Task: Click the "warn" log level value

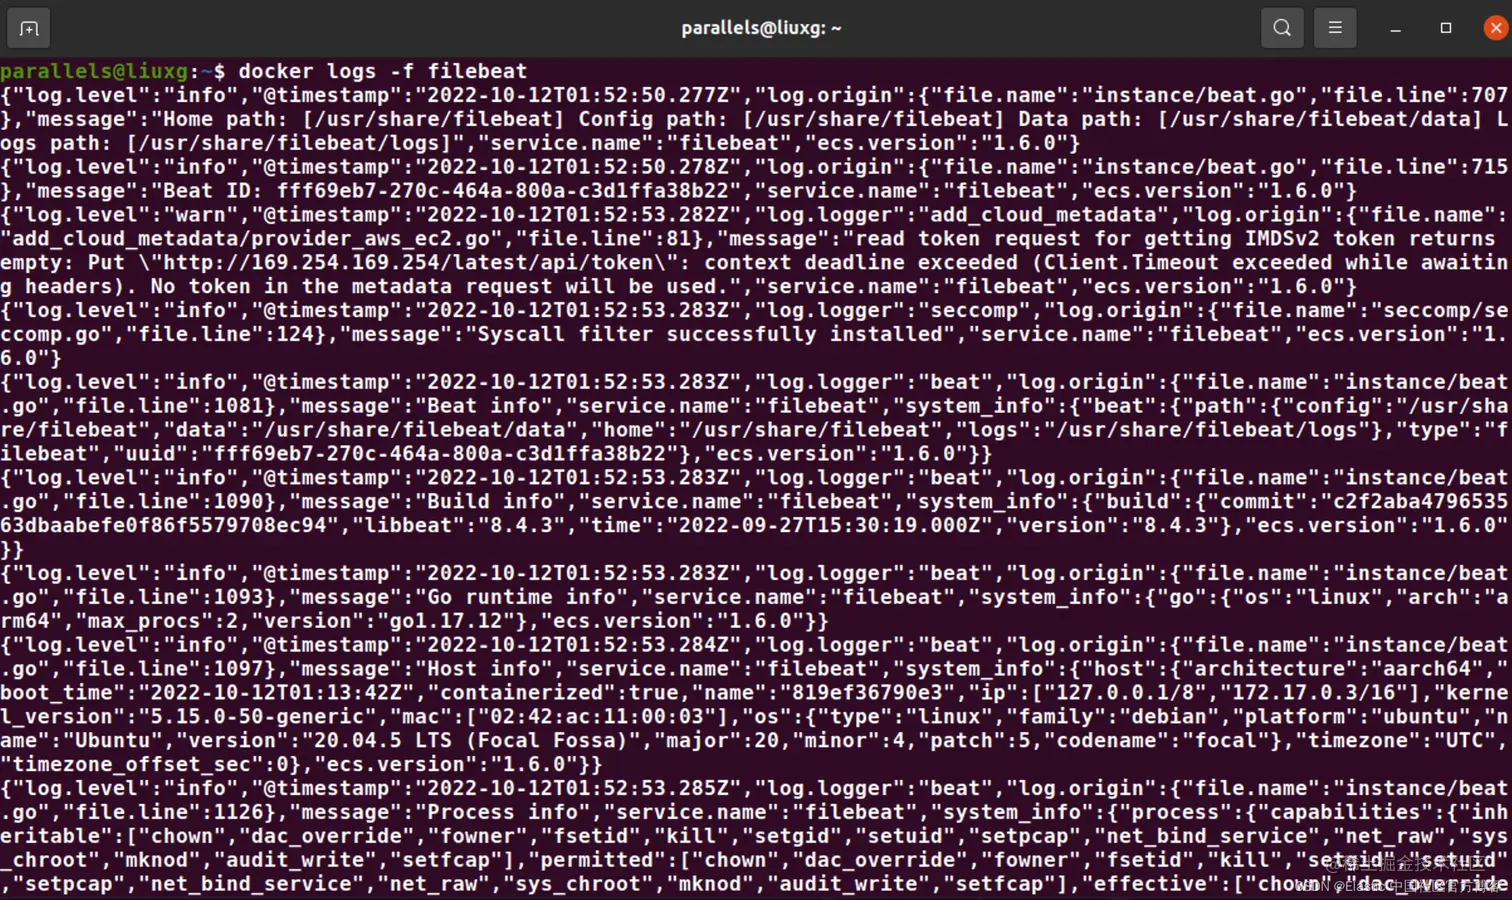Action: coord(201,215)
